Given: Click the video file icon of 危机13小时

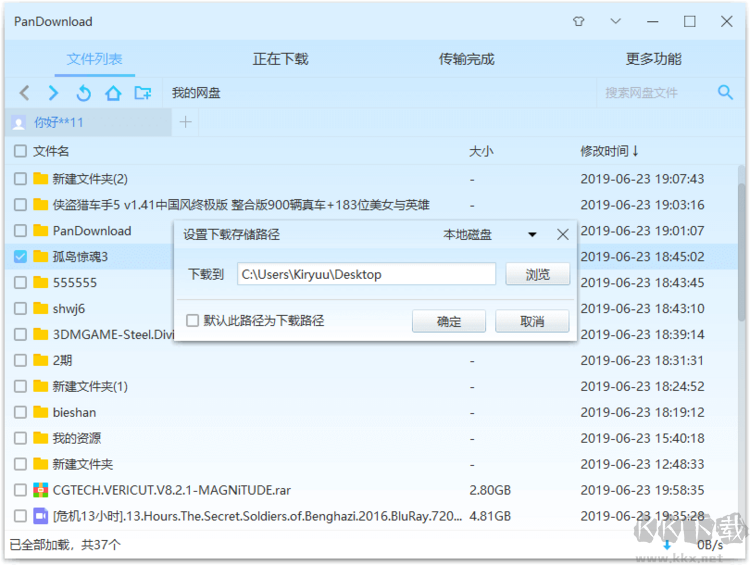Looking at the screenshot, I should [41, 516].
